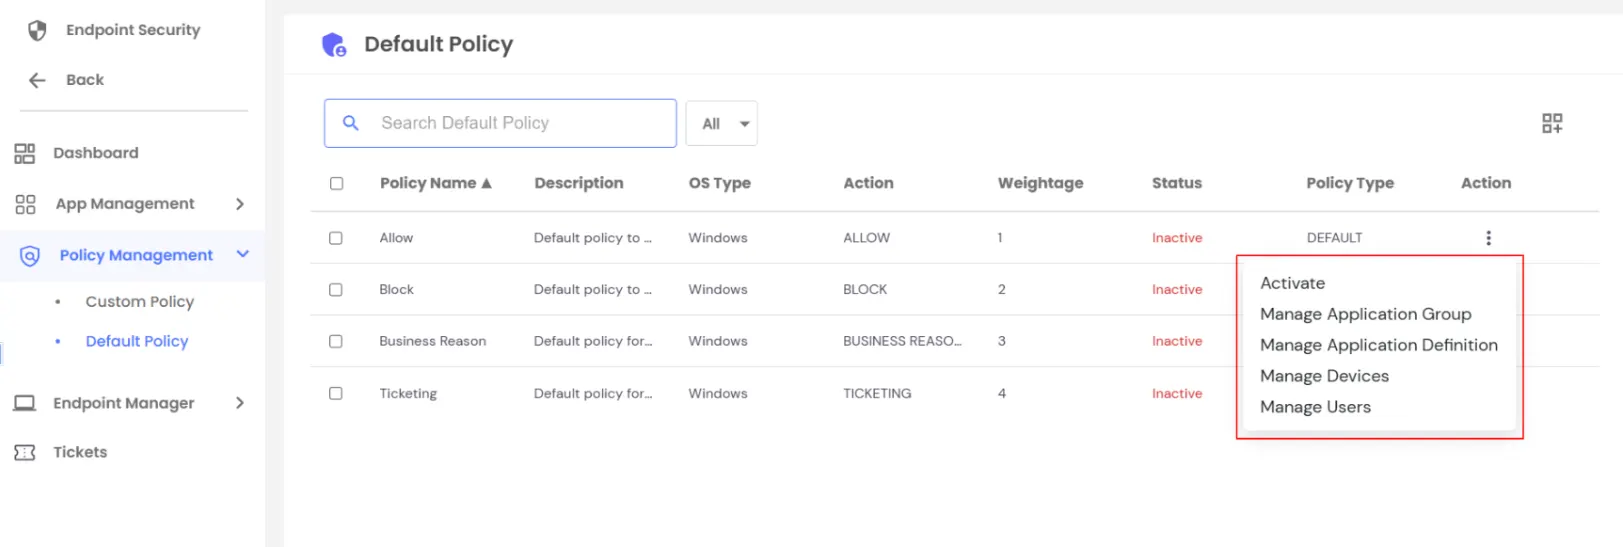This screenshot has height=547, width=1623.
Task: Click the Tickets icon in sidebar
Action: (25, 452)
